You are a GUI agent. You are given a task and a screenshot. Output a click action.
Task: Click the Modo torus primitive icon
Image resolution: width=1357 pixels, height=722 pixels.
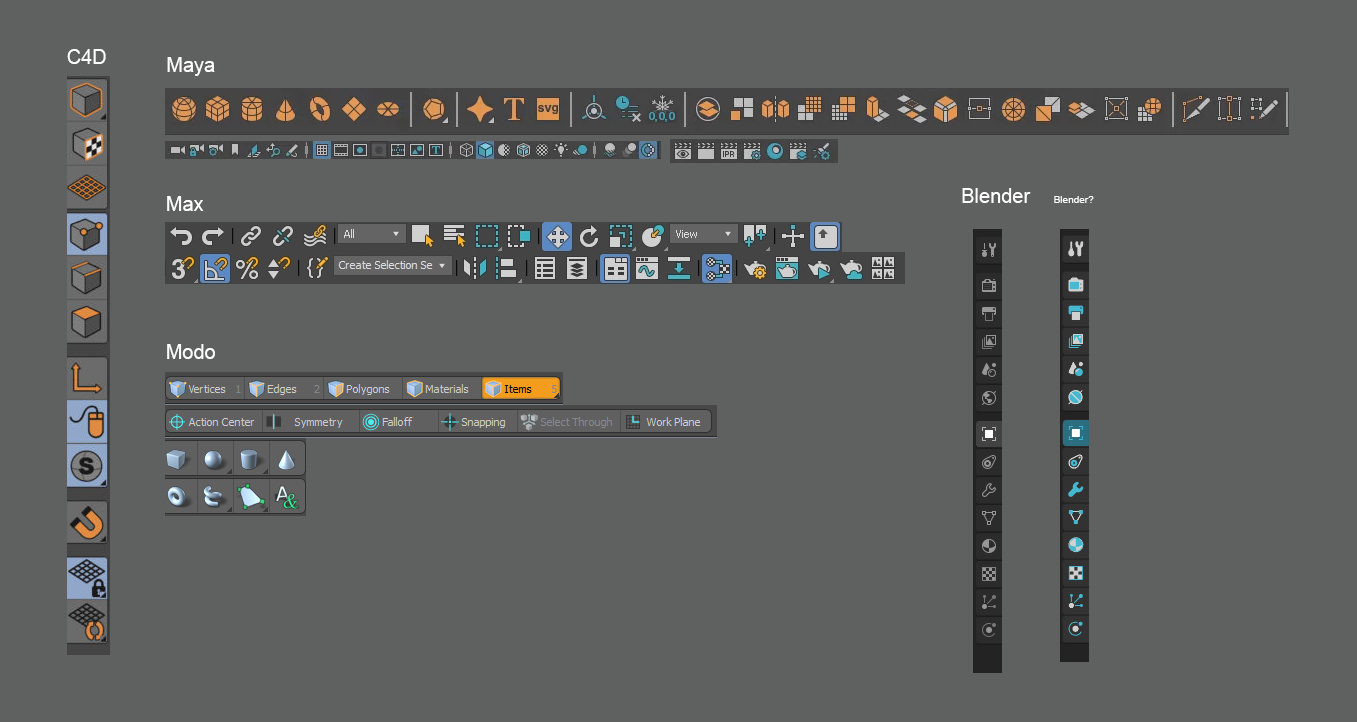click(x=179, y=495)
